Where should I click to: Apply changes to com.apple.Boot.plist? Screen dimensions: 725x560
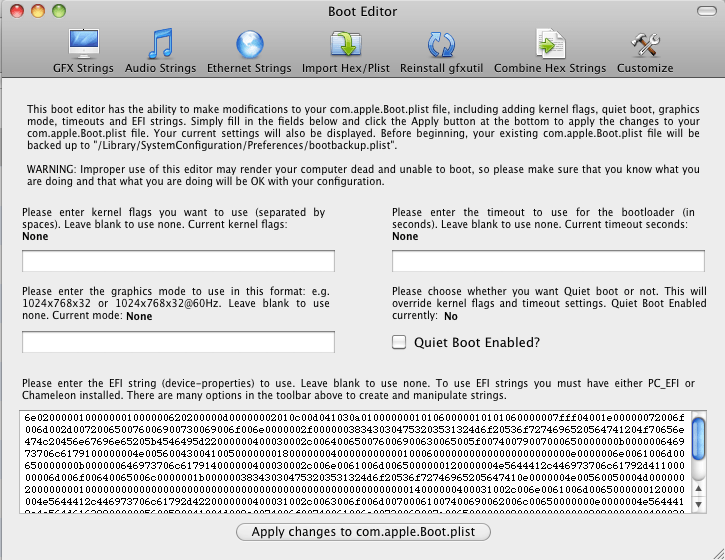click(x=363, y=532)
